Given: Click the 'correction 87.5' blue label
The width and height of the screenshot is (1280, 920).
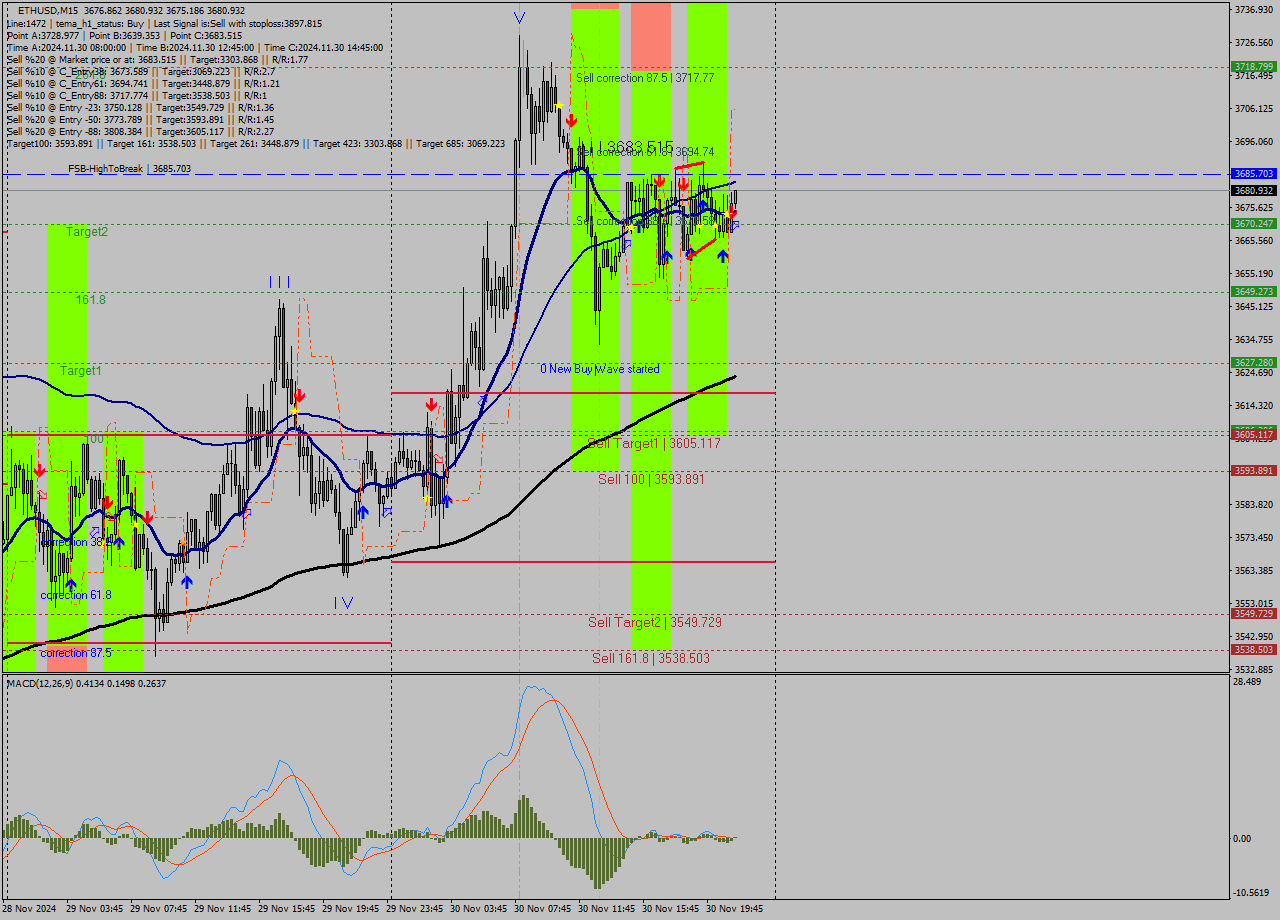Looking at the screenshot, I should tap(76, 653).
